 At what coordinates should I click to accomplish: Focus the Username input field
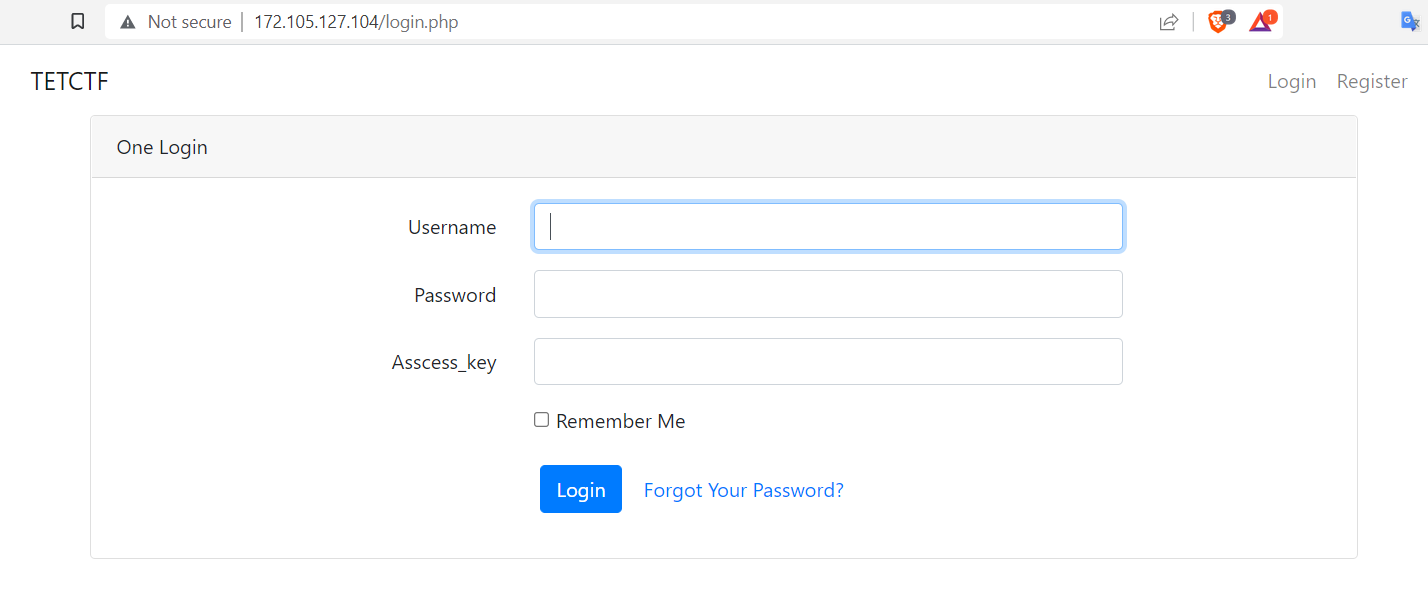tap(828, 227)
